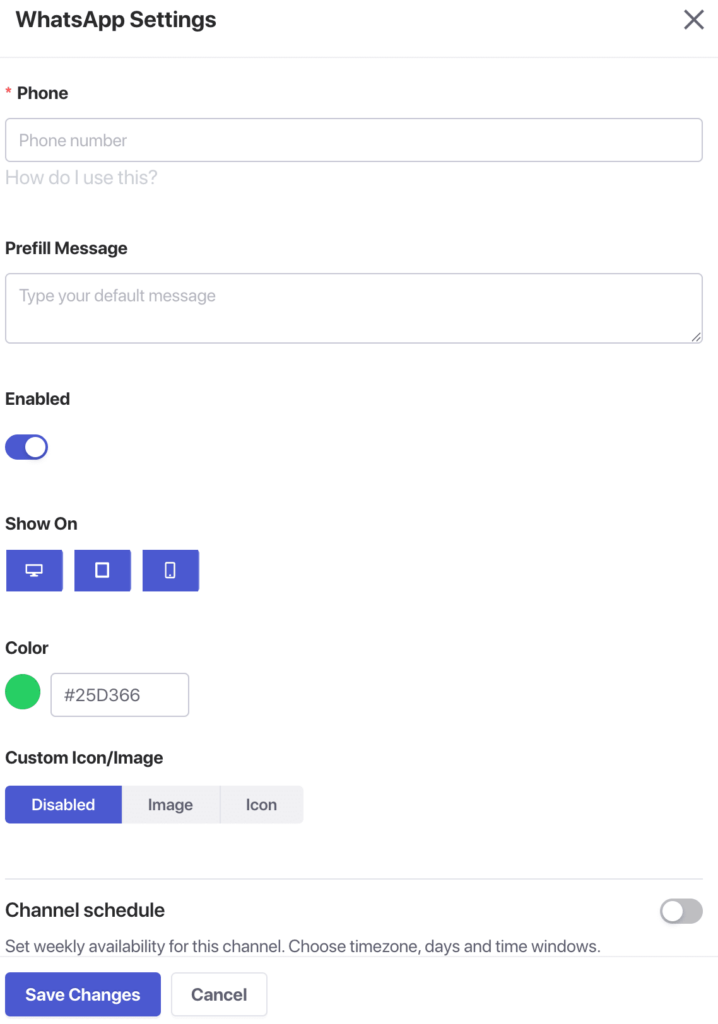Toggle tablet visibility under Show On

coord(102,570)
